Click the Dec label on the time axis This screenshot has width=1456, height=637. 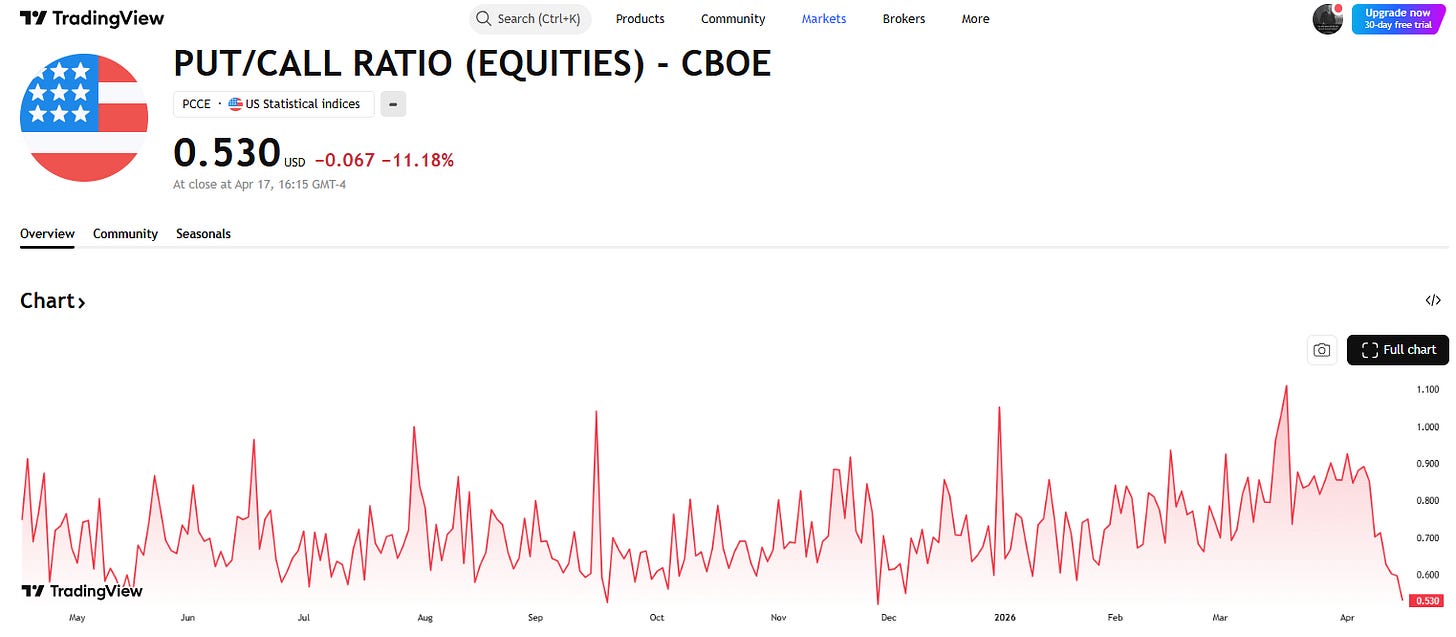(x=888, y=618)
